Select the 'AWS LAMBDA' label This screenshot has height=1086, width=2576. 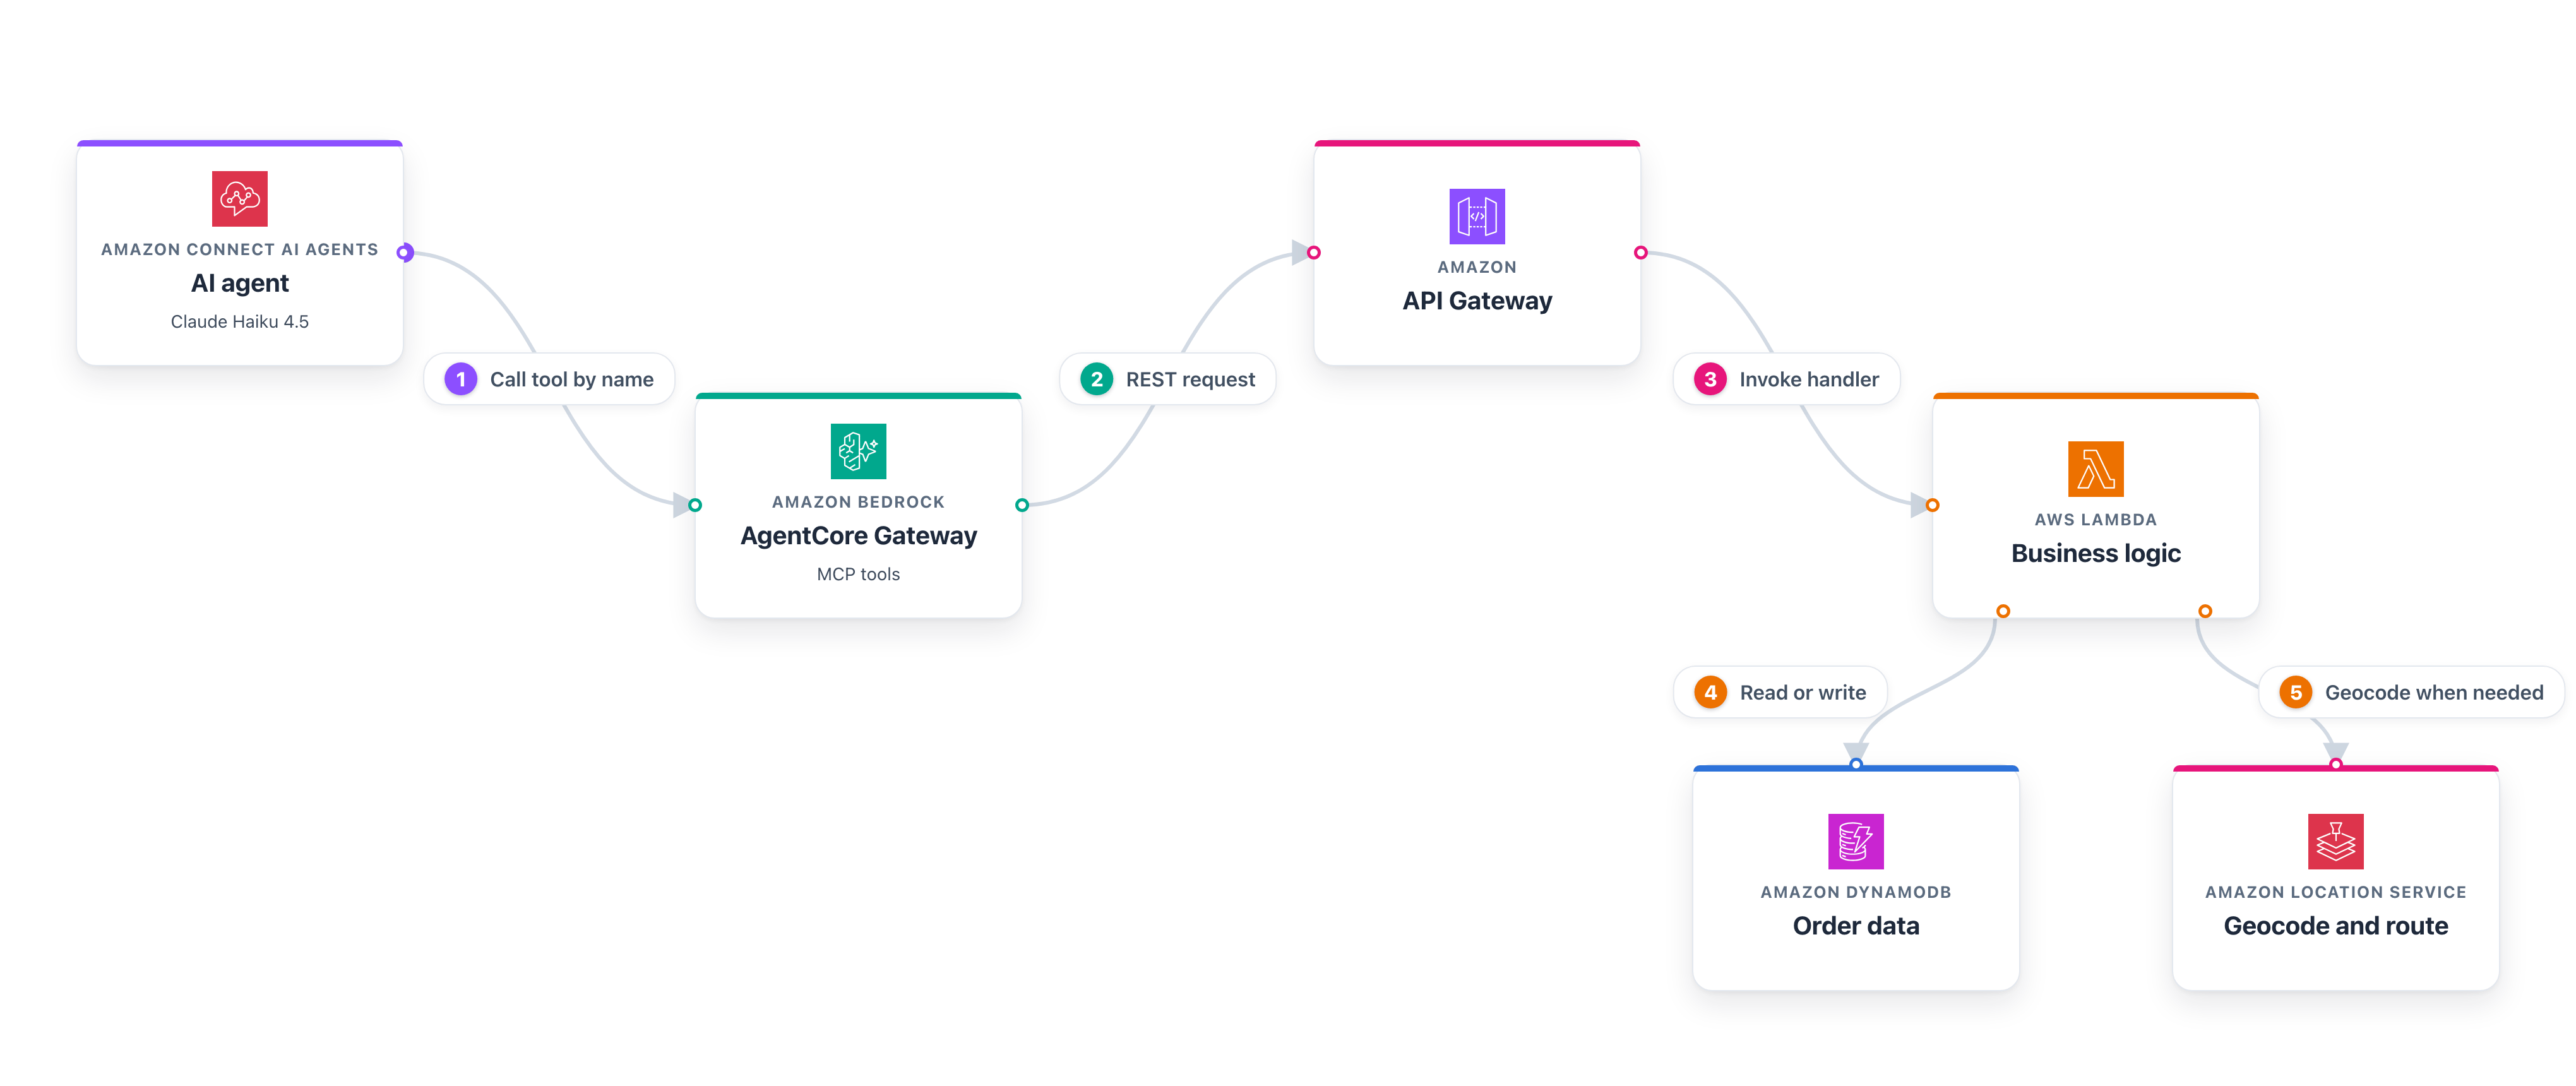click(x=2096, y=520)
